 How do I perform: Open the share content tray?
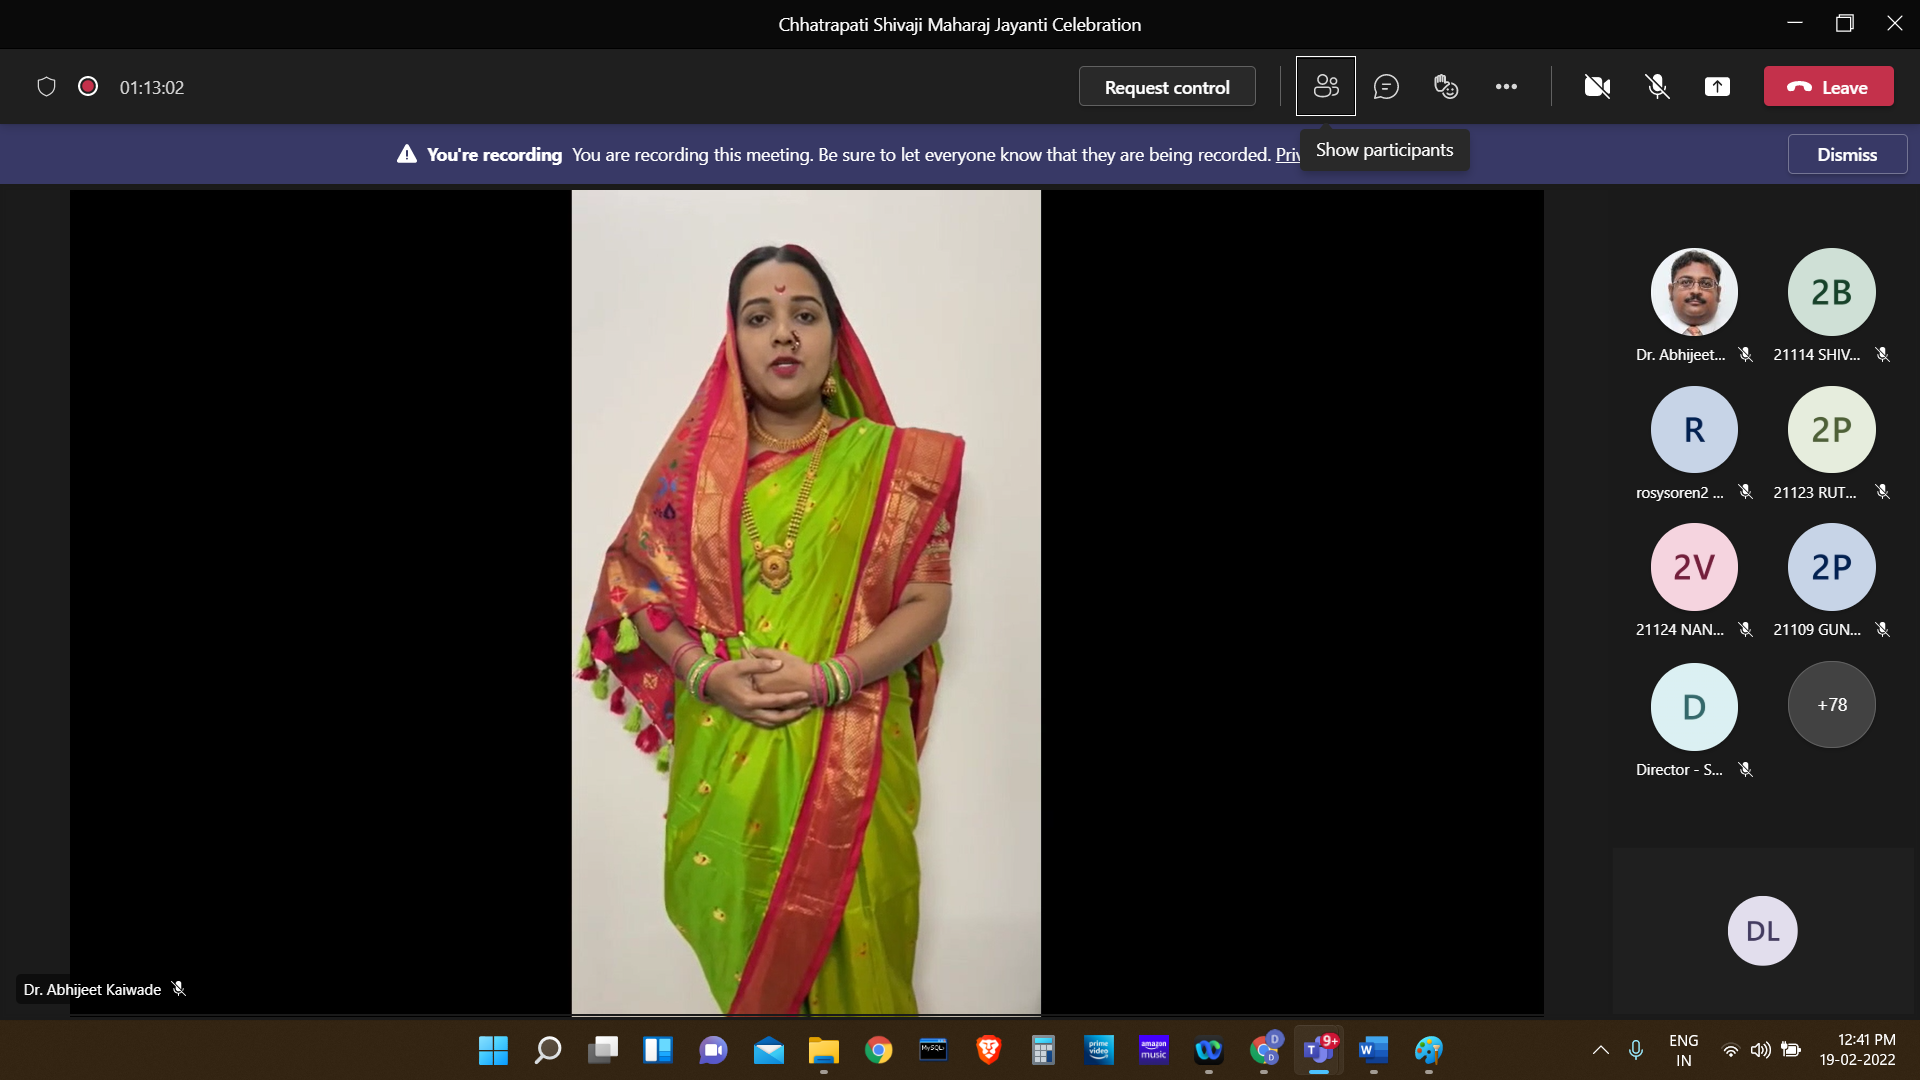[1717, 87]
